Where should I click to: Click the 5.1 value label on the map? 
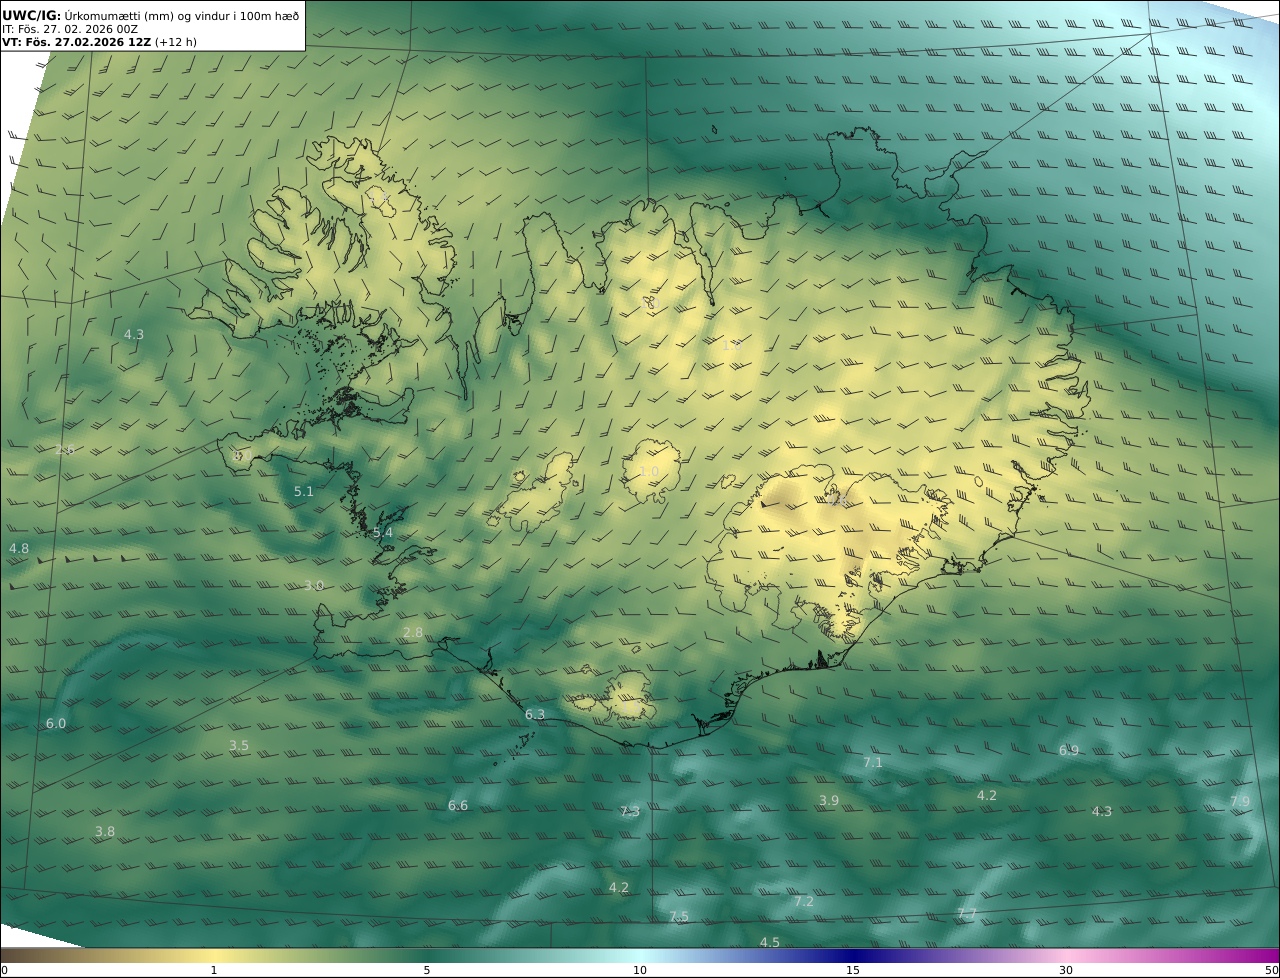pyautogui.click(x=304, y=491)
